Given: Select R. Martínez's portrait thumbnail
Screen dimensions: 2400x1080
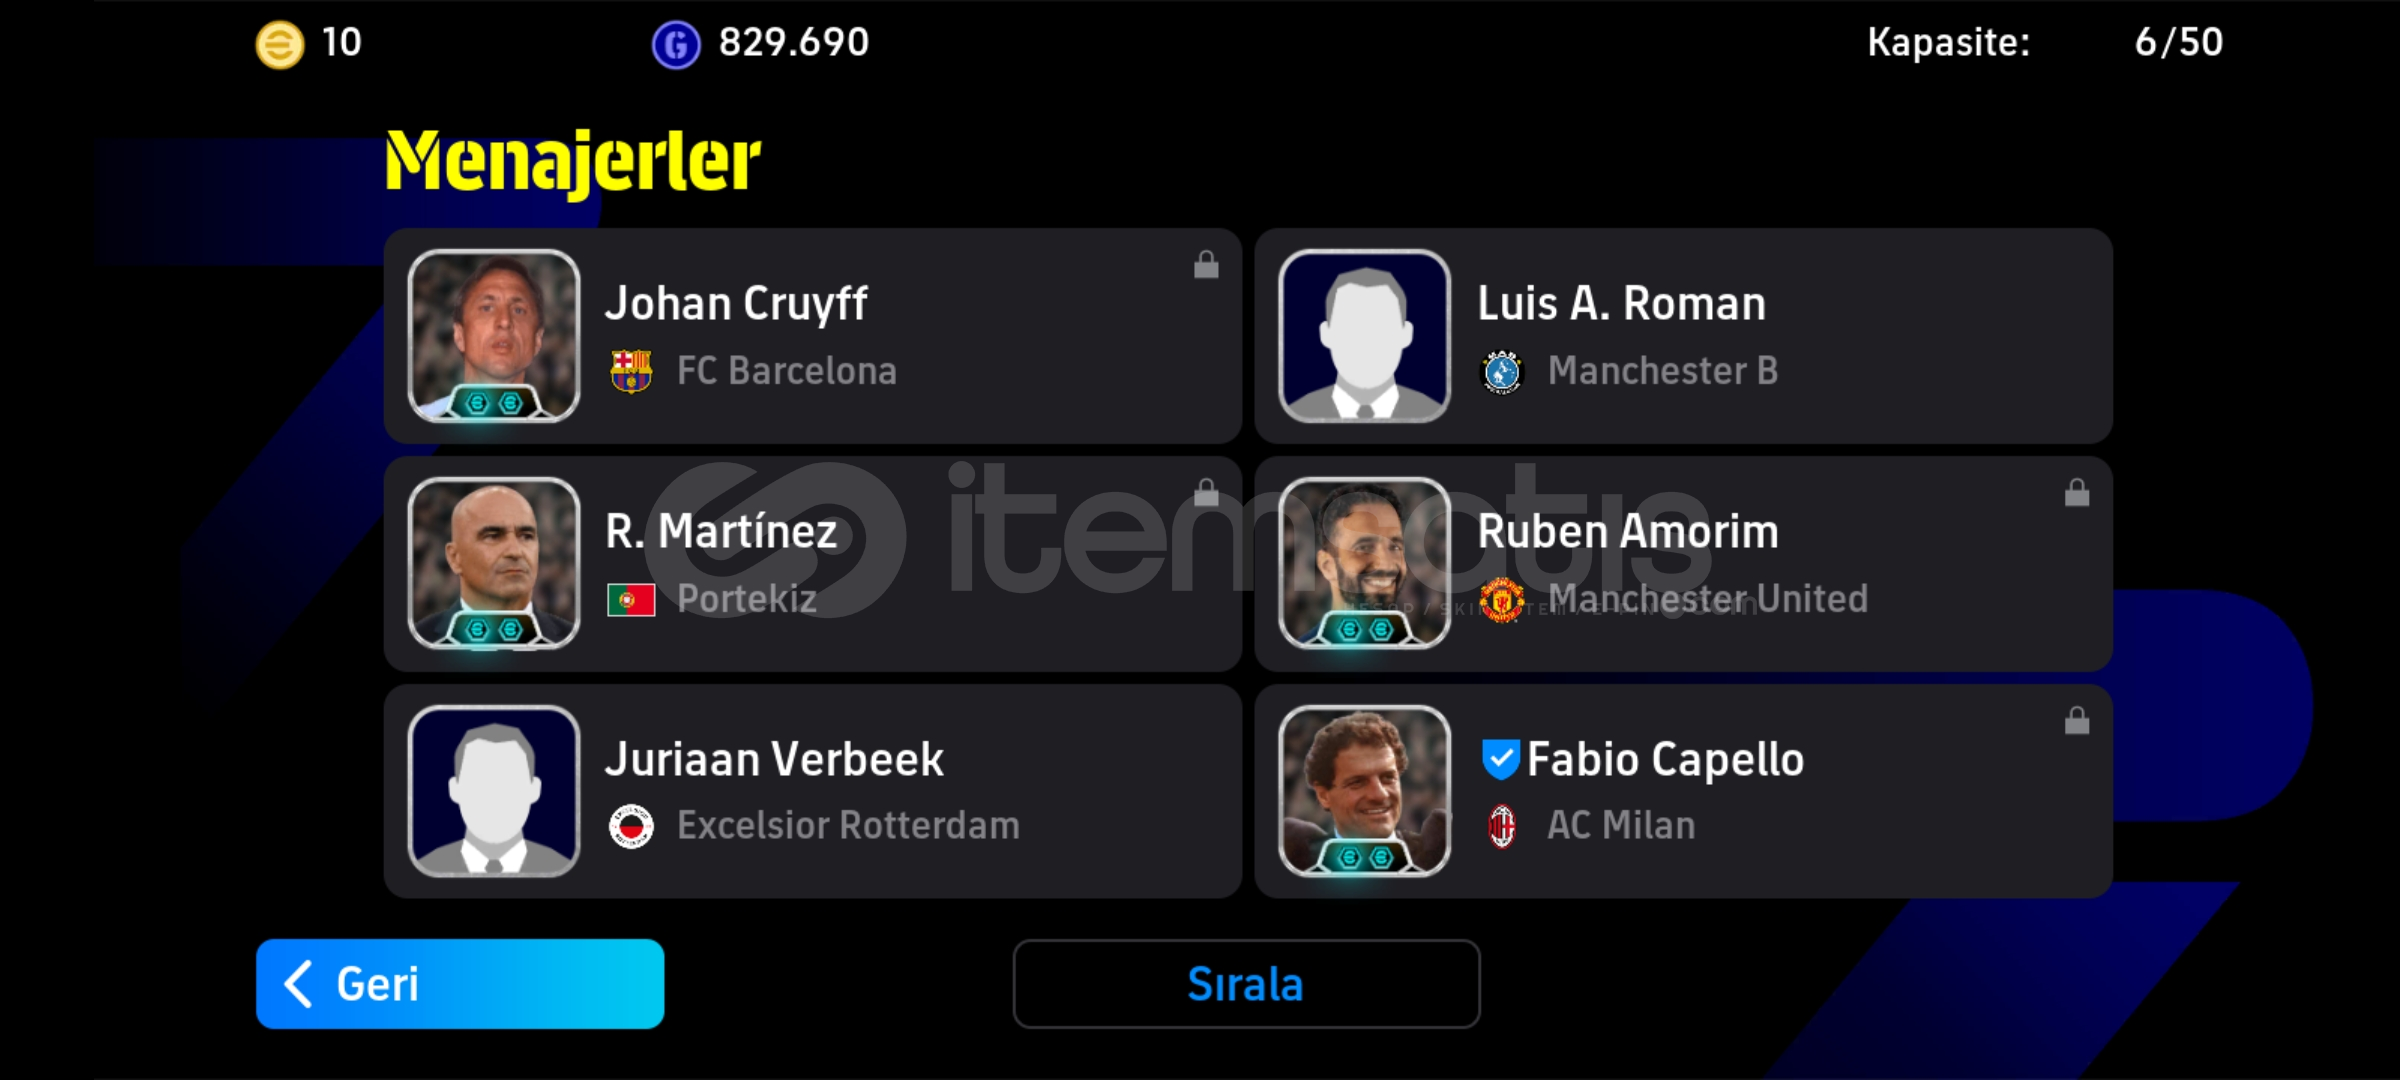Looking at the screenshot, I should [494, 564].
